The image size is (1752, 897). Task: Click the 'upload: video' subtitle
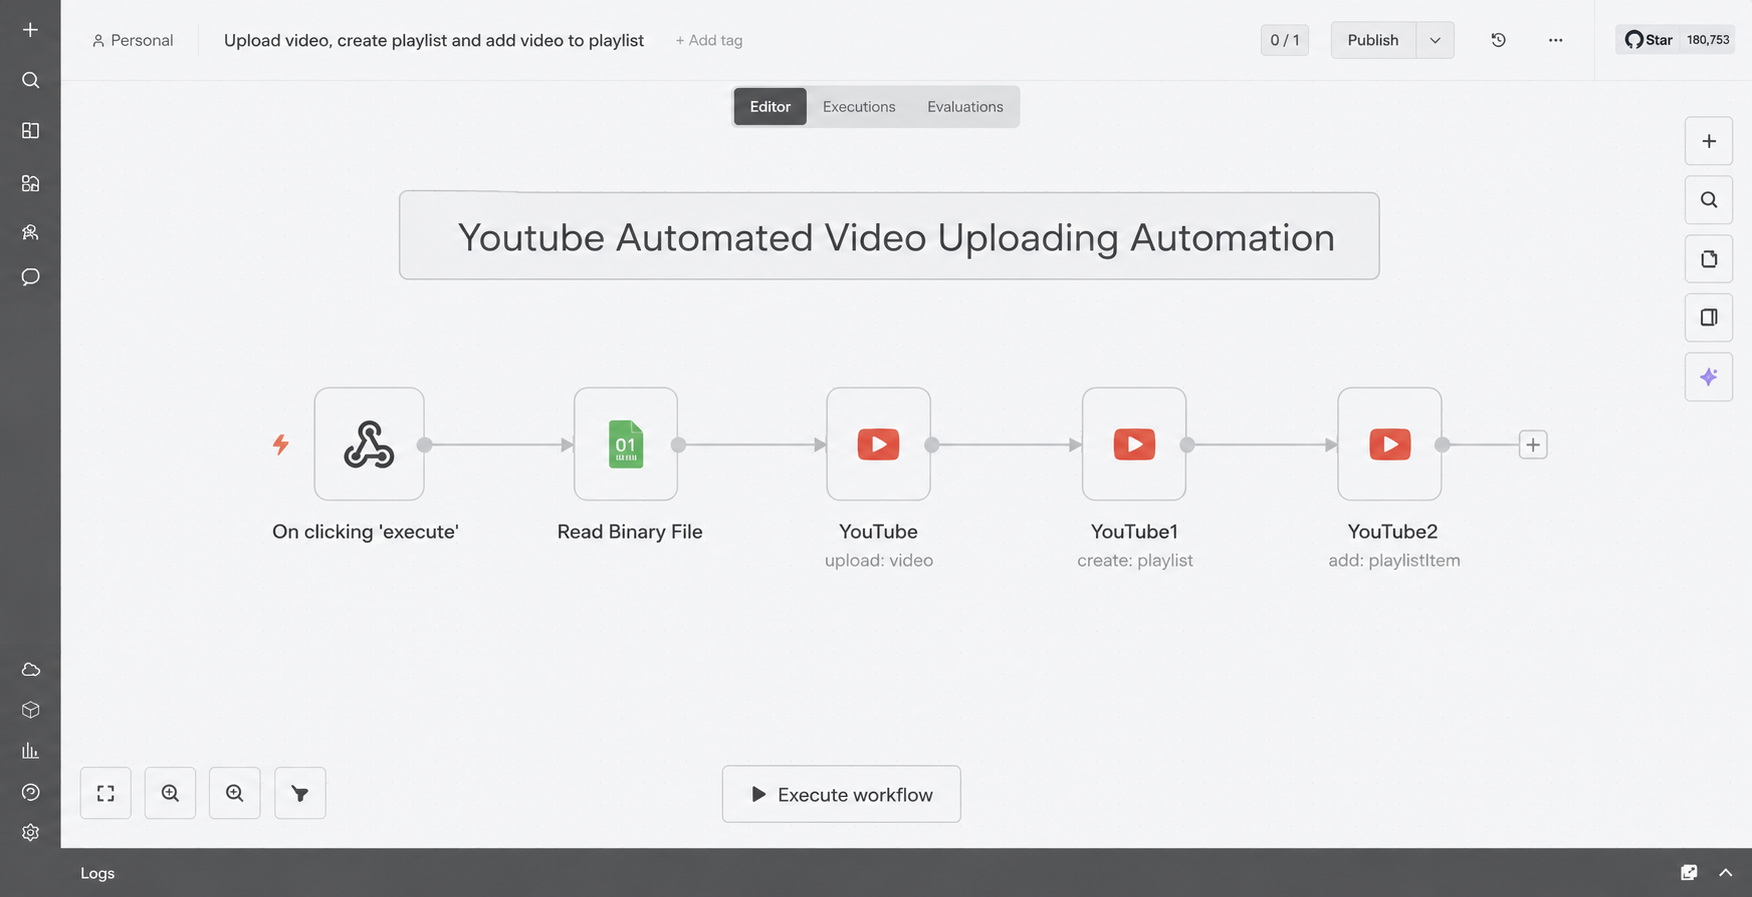tap(879, 560)
